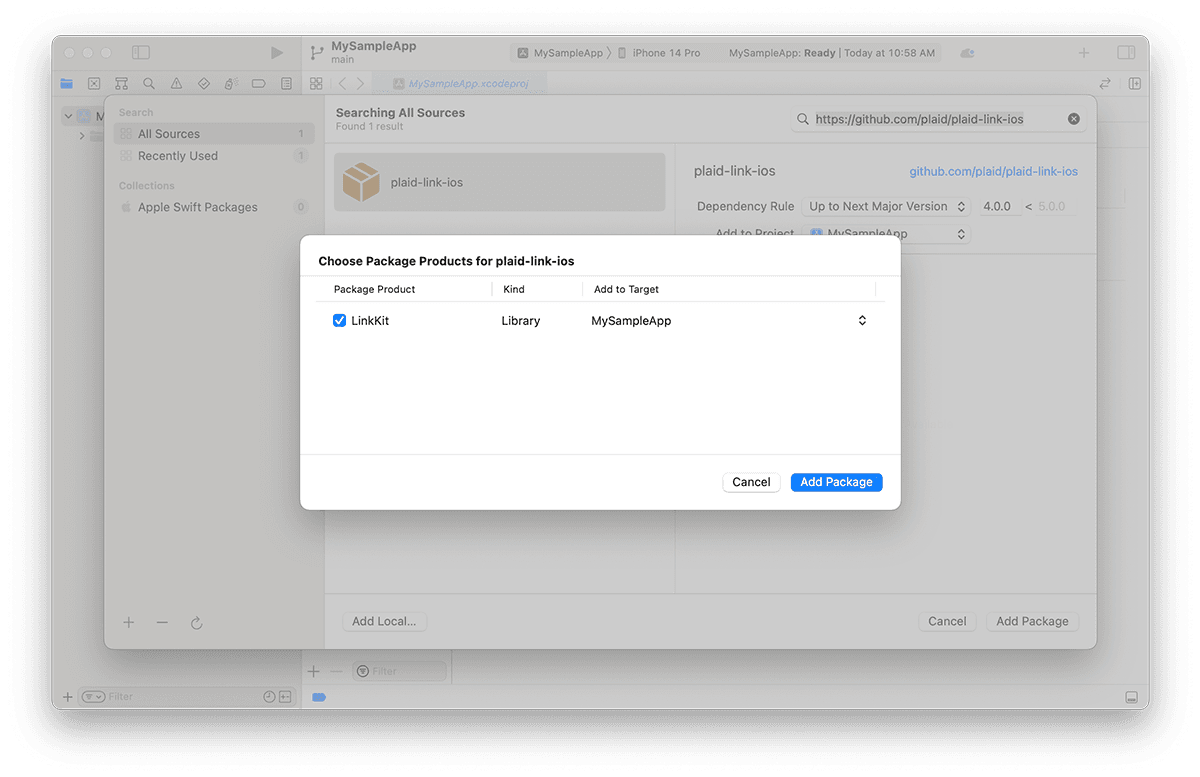This screenshot has width=1200, height=777.
Task: Click Add Package in the background sheet
Action: click(x=1032, y=621)
